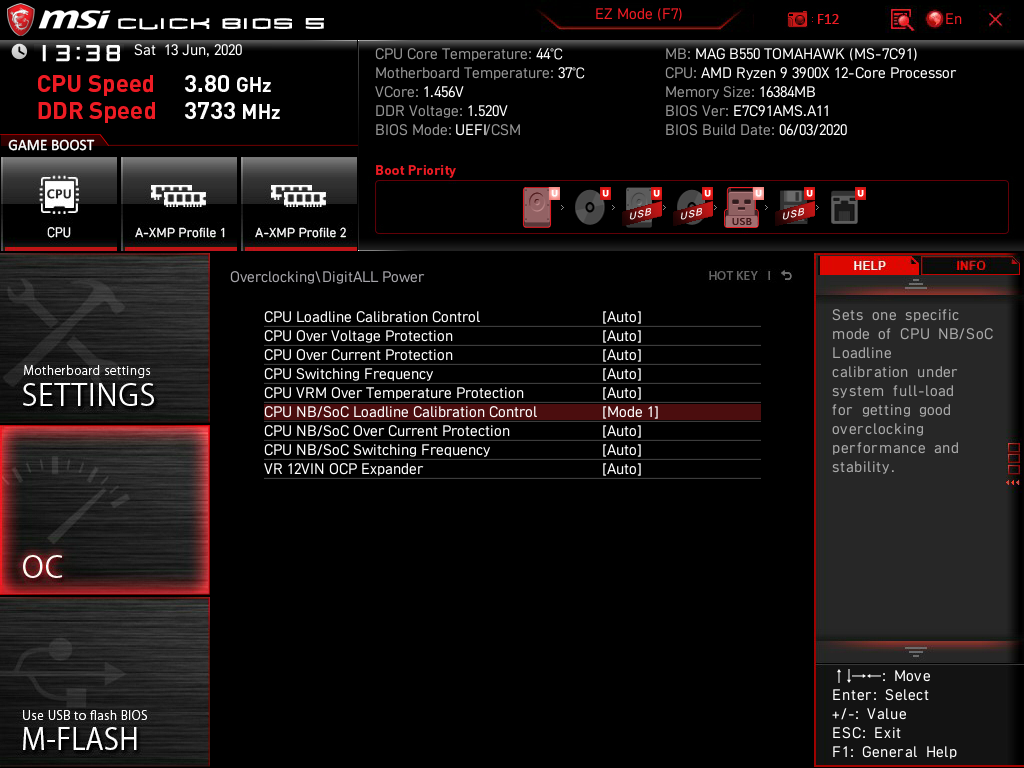The height and width of the screenshot is (768, 1024).
Task: Select the CPU Switching Frequency label
Action: click(x=348, y=374)
